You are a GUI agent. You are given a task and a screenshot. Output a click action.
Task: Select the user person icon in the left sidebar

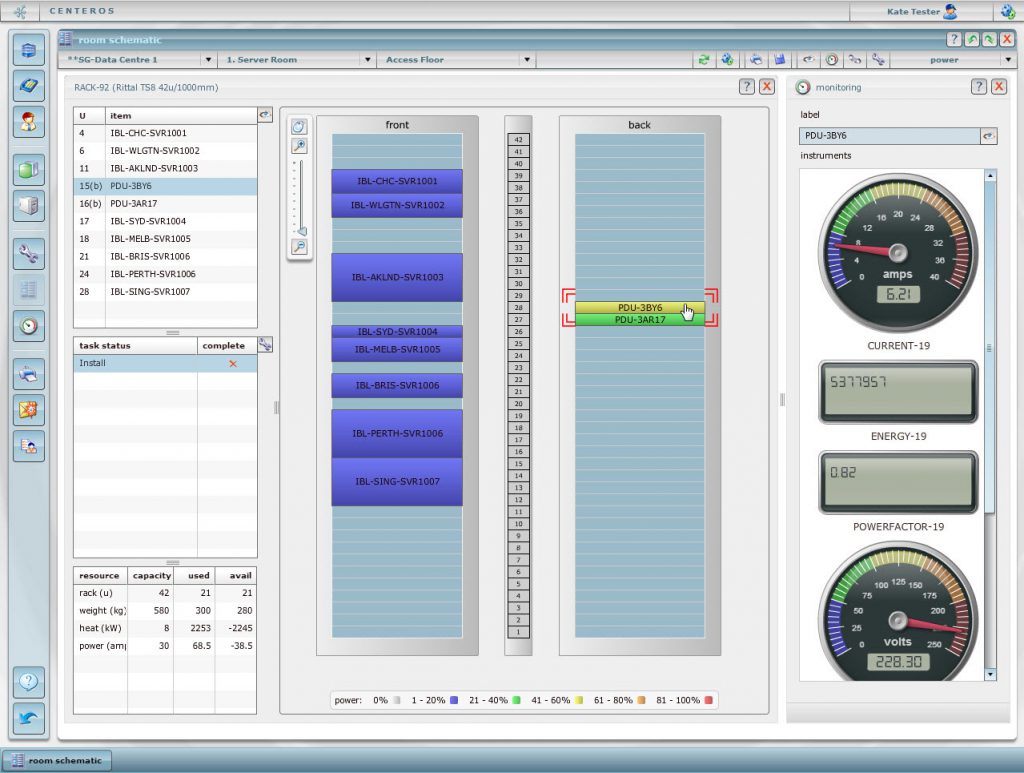pyautogui.click(x=28, y=122)
